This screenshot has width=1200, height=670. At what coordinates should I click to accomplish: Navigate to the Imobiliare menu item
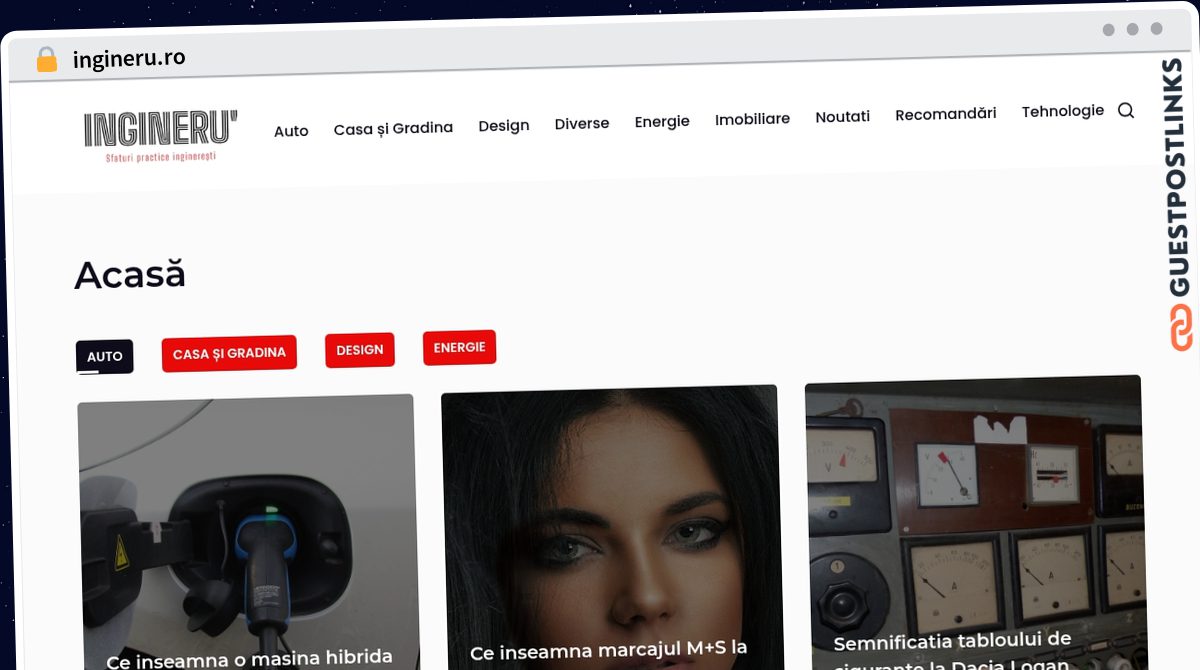click(752, 119)
